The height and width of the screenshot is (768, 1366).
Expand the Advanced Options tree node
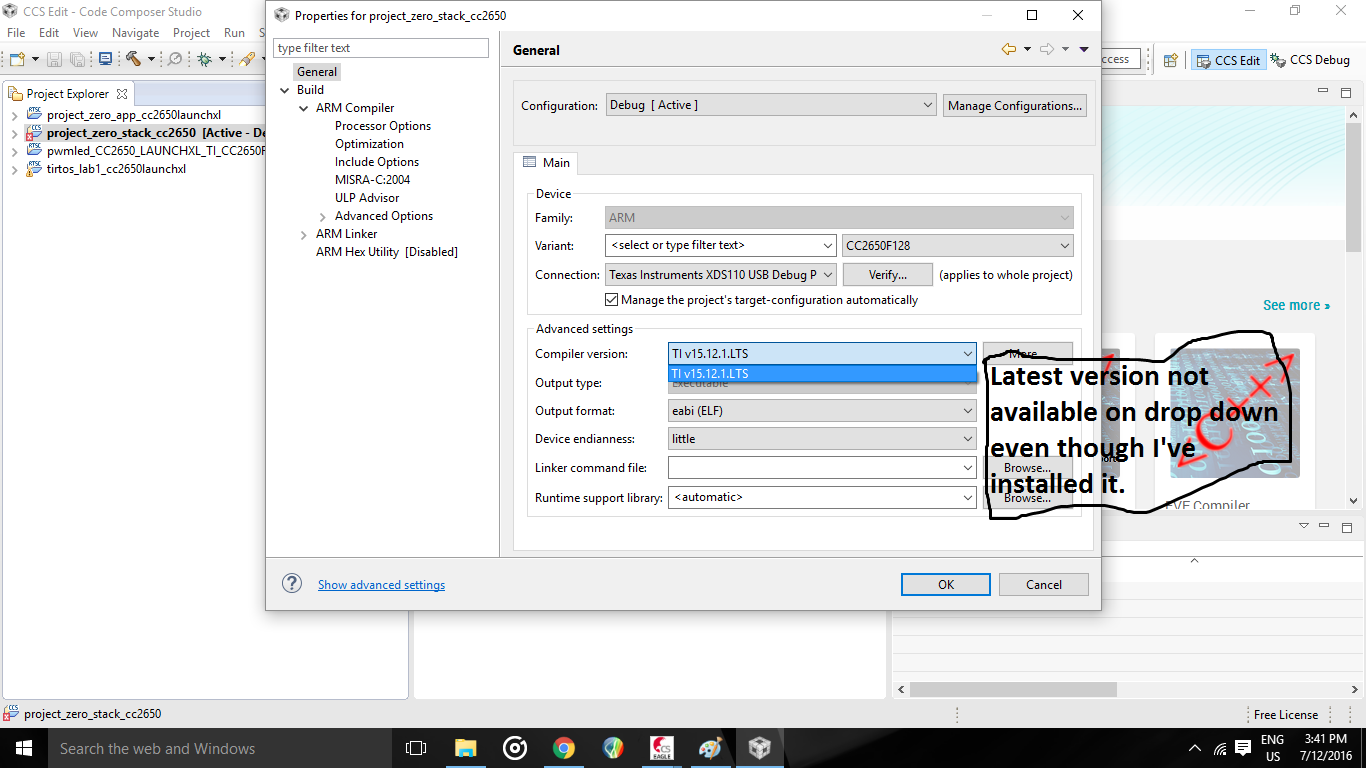coord(322,216)
